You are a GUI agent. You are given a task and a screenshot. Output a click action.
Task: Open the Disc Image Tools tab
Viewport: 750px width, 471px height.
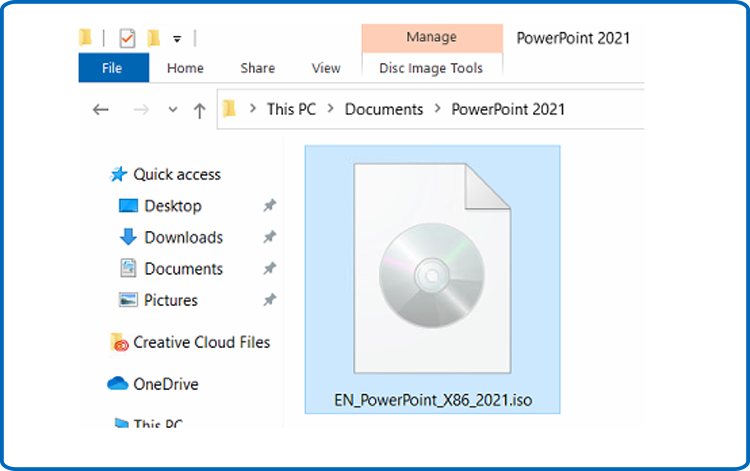tap(431, 68)
